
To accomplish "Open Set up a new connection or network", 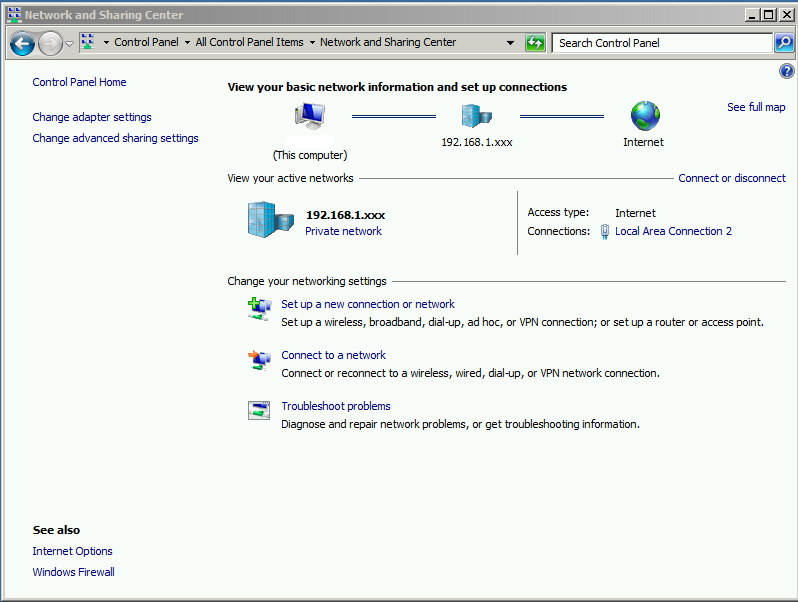I will (x=368, y=304).
